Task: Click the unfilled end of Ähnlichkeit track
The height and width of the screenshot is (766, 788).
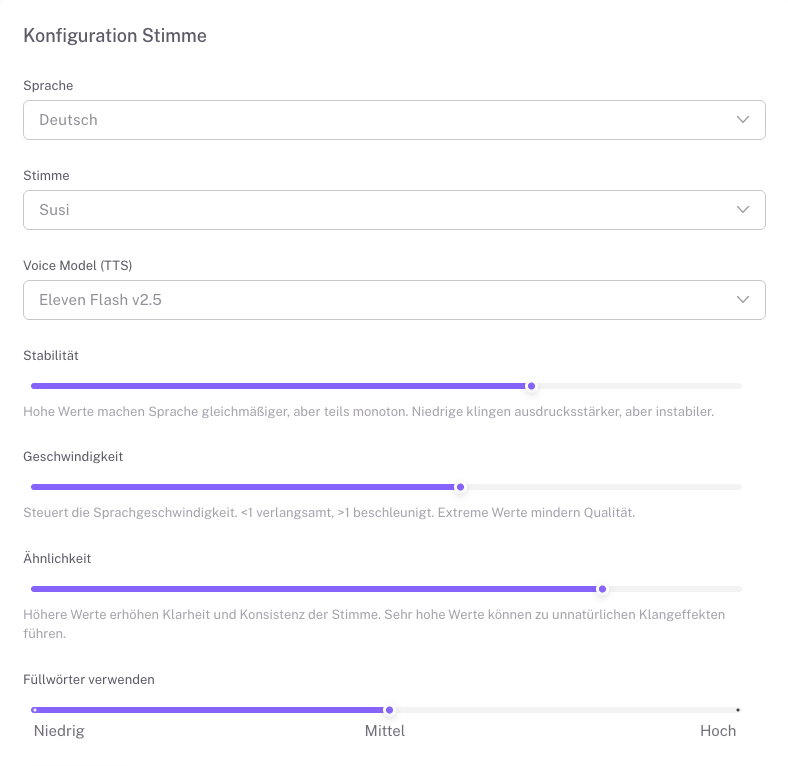Action: click(735, 589)
